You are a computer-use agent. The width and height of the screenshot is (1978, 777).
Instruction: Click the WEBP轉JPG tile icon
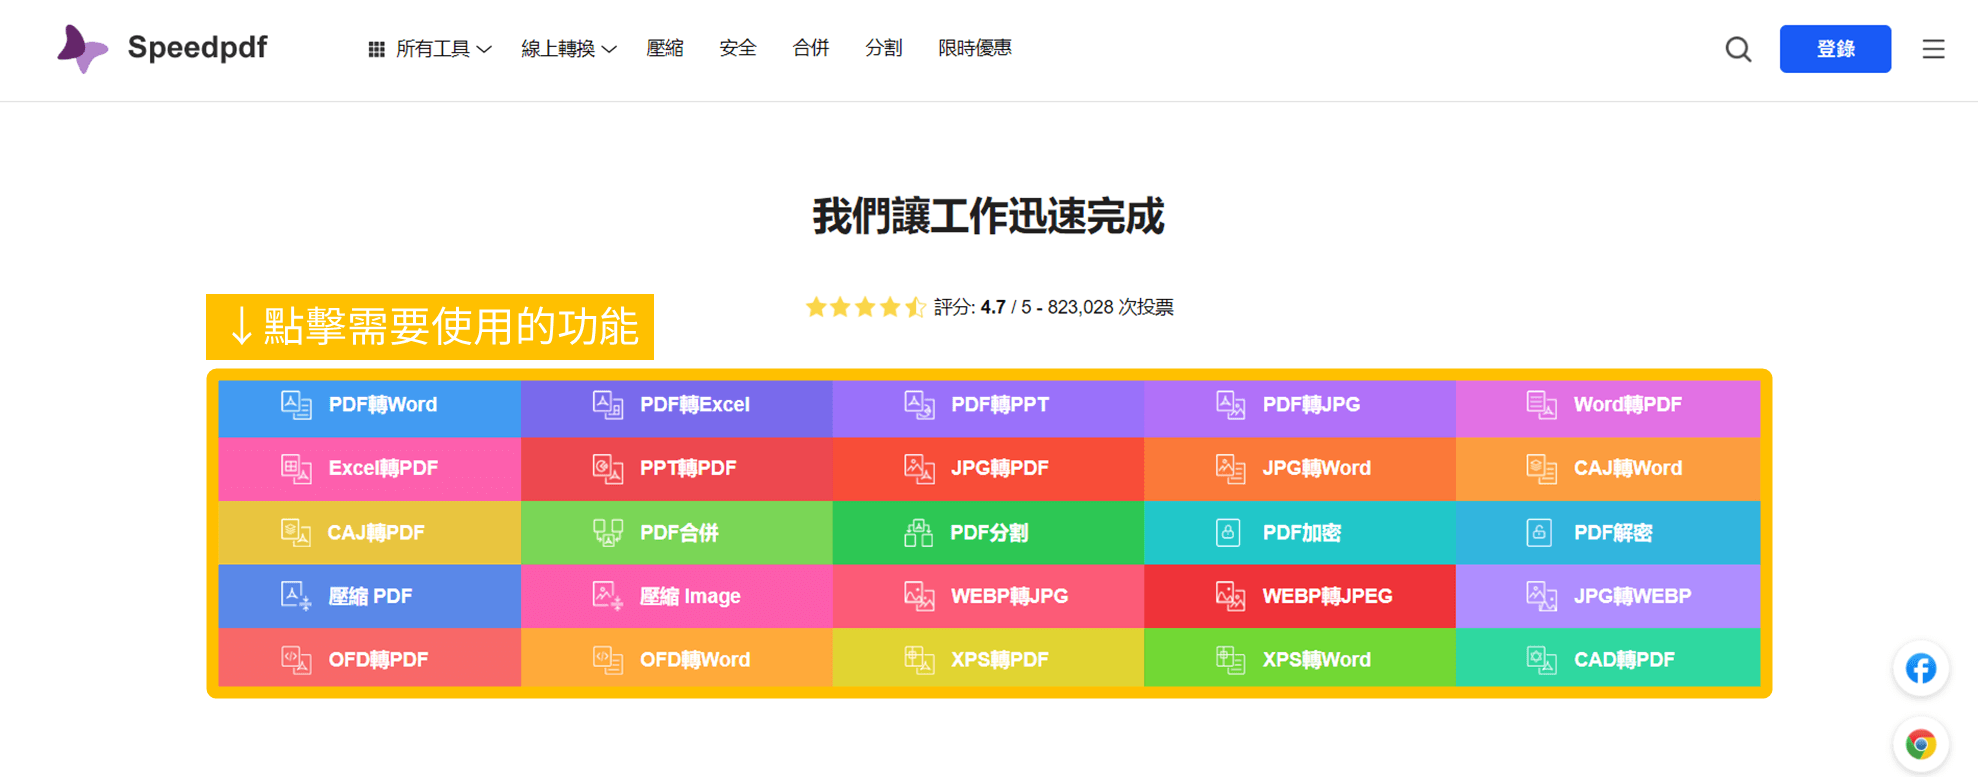919,596
